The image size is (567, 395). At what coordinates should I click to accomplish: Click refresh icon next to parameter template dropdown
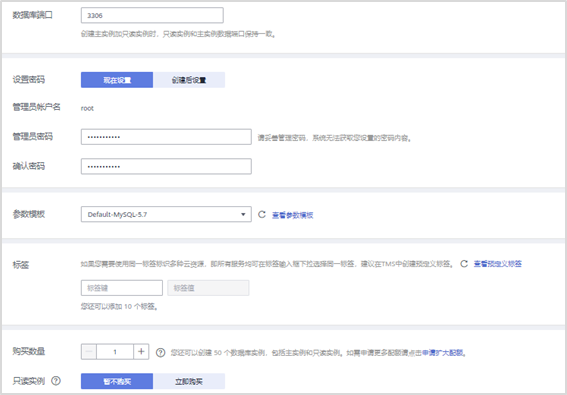coord(261,215)
